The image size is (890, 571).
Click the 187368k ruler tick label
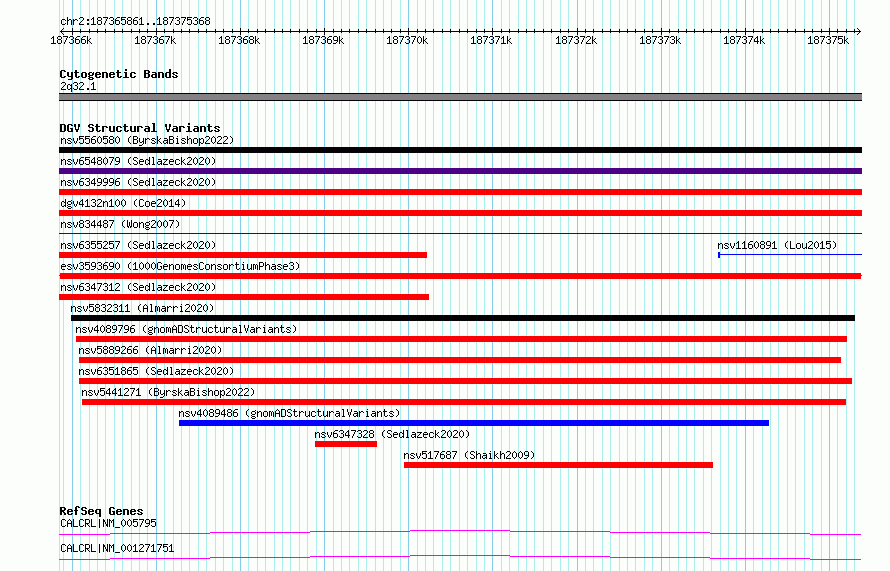coord(239,40)
